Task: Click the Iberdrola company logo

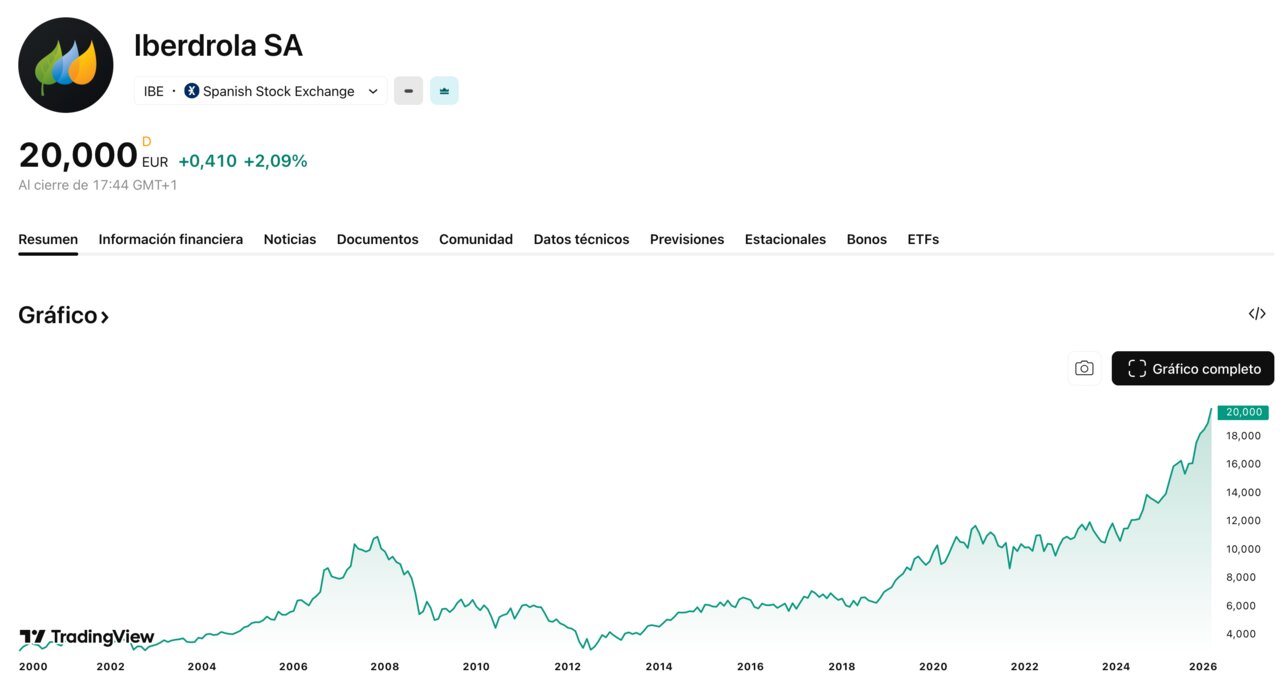Action: coord(66,64)
